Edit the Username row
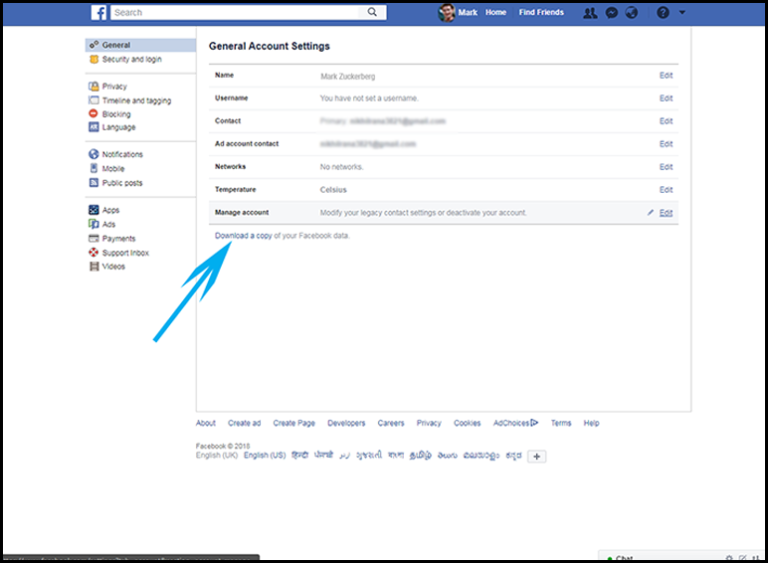768x563 pixels. 666,98
